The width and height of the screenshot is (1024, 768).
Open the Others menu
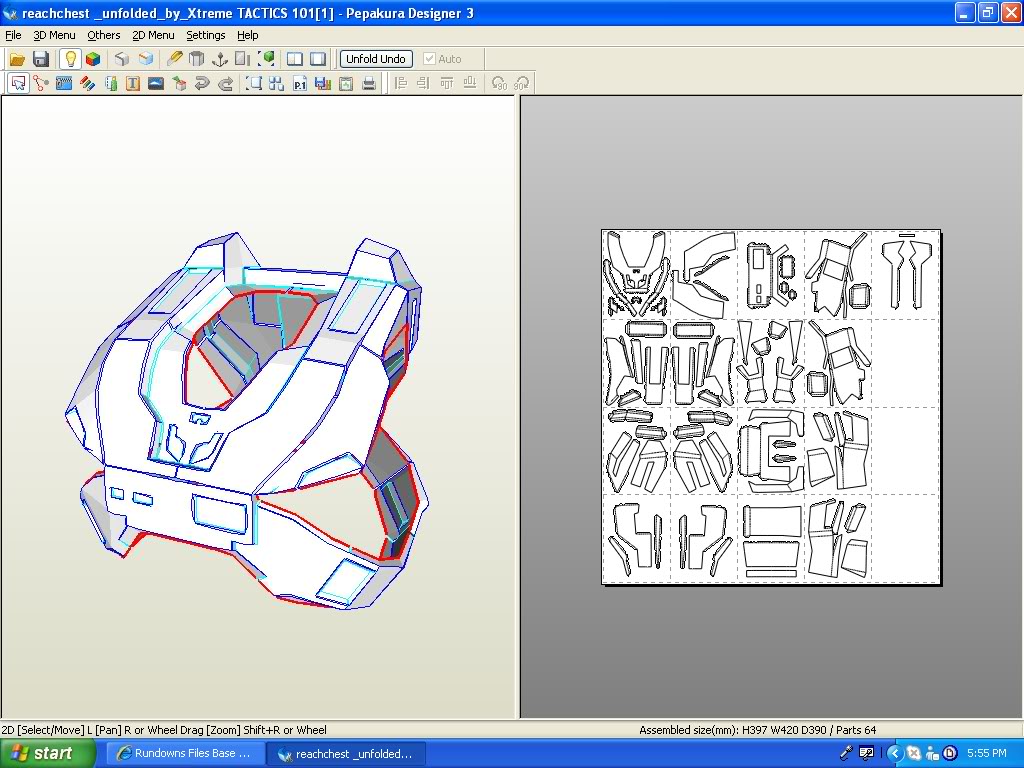104,35
